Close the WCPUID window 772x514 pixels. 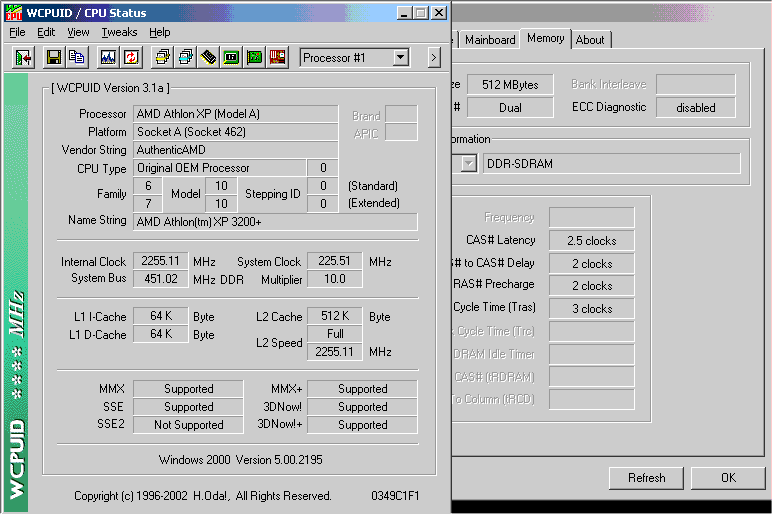tap(439, 13)
